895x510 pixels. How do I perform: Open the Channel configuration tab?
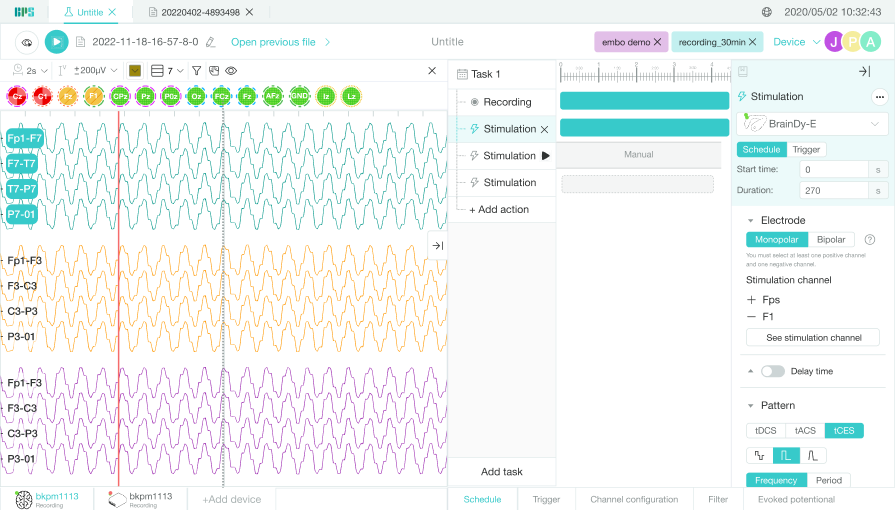pyautogui.click(x=634, y=499)
